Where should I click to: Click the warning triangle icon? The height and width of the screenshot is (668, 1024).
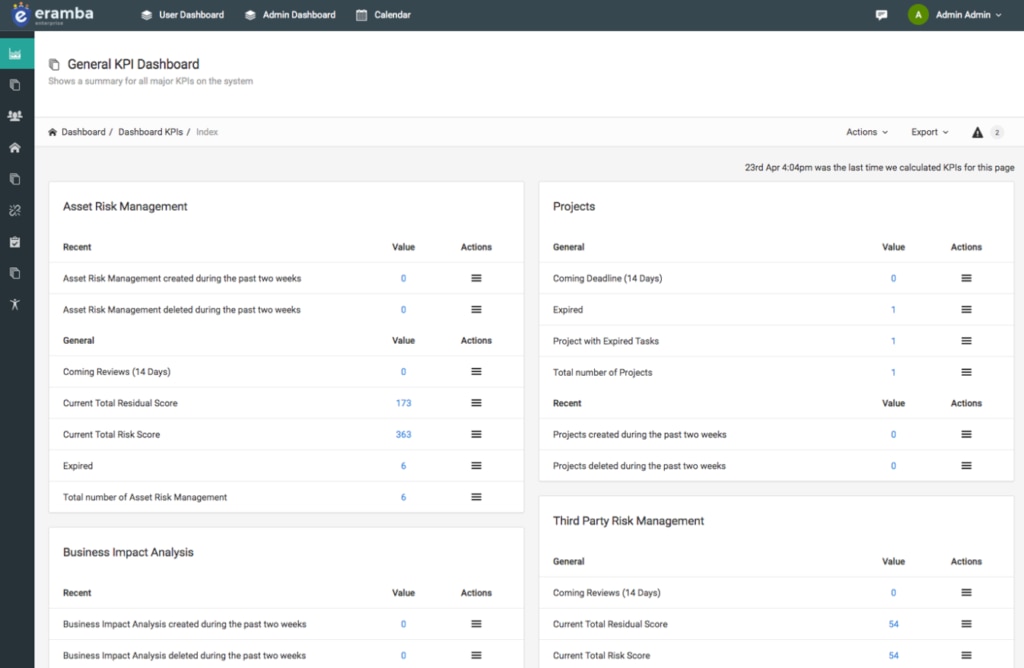(977, 133)
